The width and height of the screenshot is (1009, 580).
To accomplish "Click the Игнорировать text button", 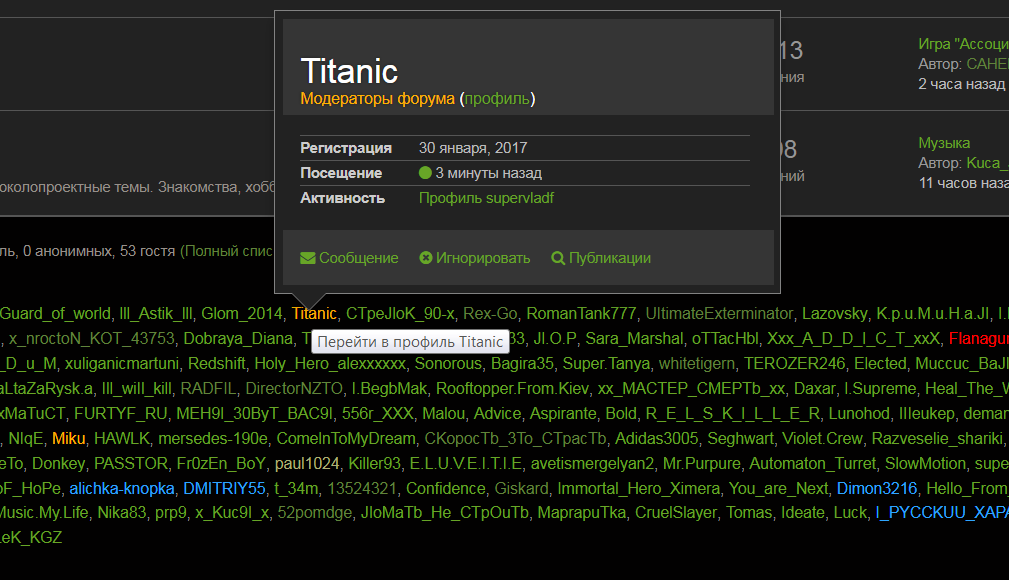I will coord(483,258).
